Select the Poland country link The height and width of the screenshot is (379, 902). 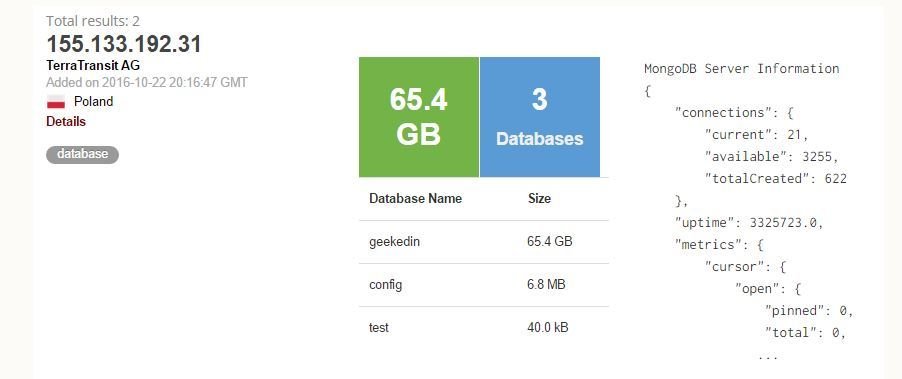click(93, 102)
